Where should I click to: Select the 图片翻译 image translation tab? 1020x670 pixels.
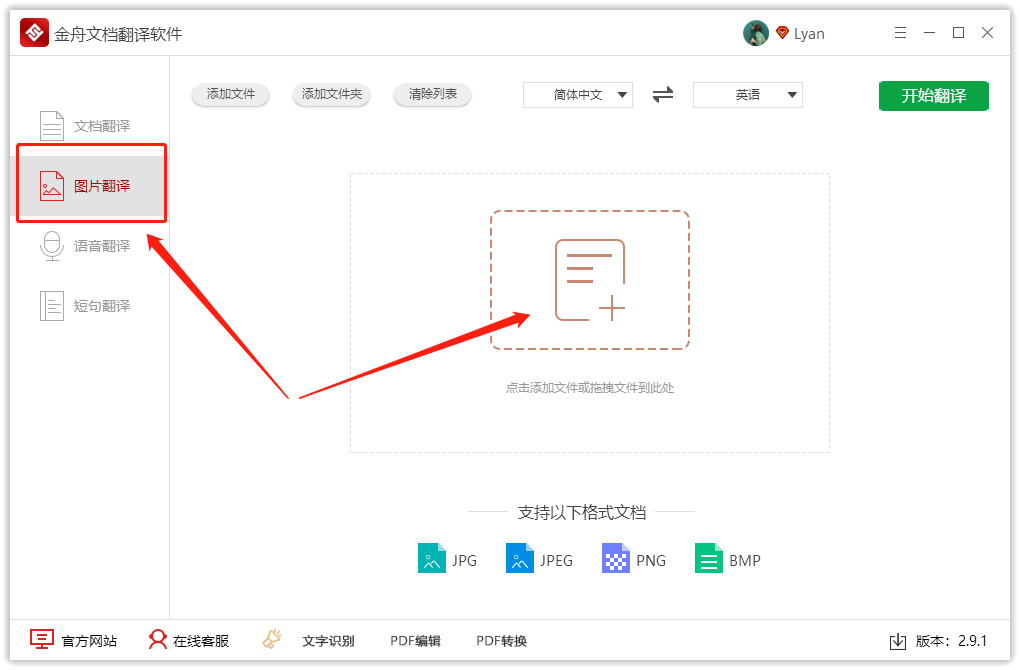(x=92, y=186)
